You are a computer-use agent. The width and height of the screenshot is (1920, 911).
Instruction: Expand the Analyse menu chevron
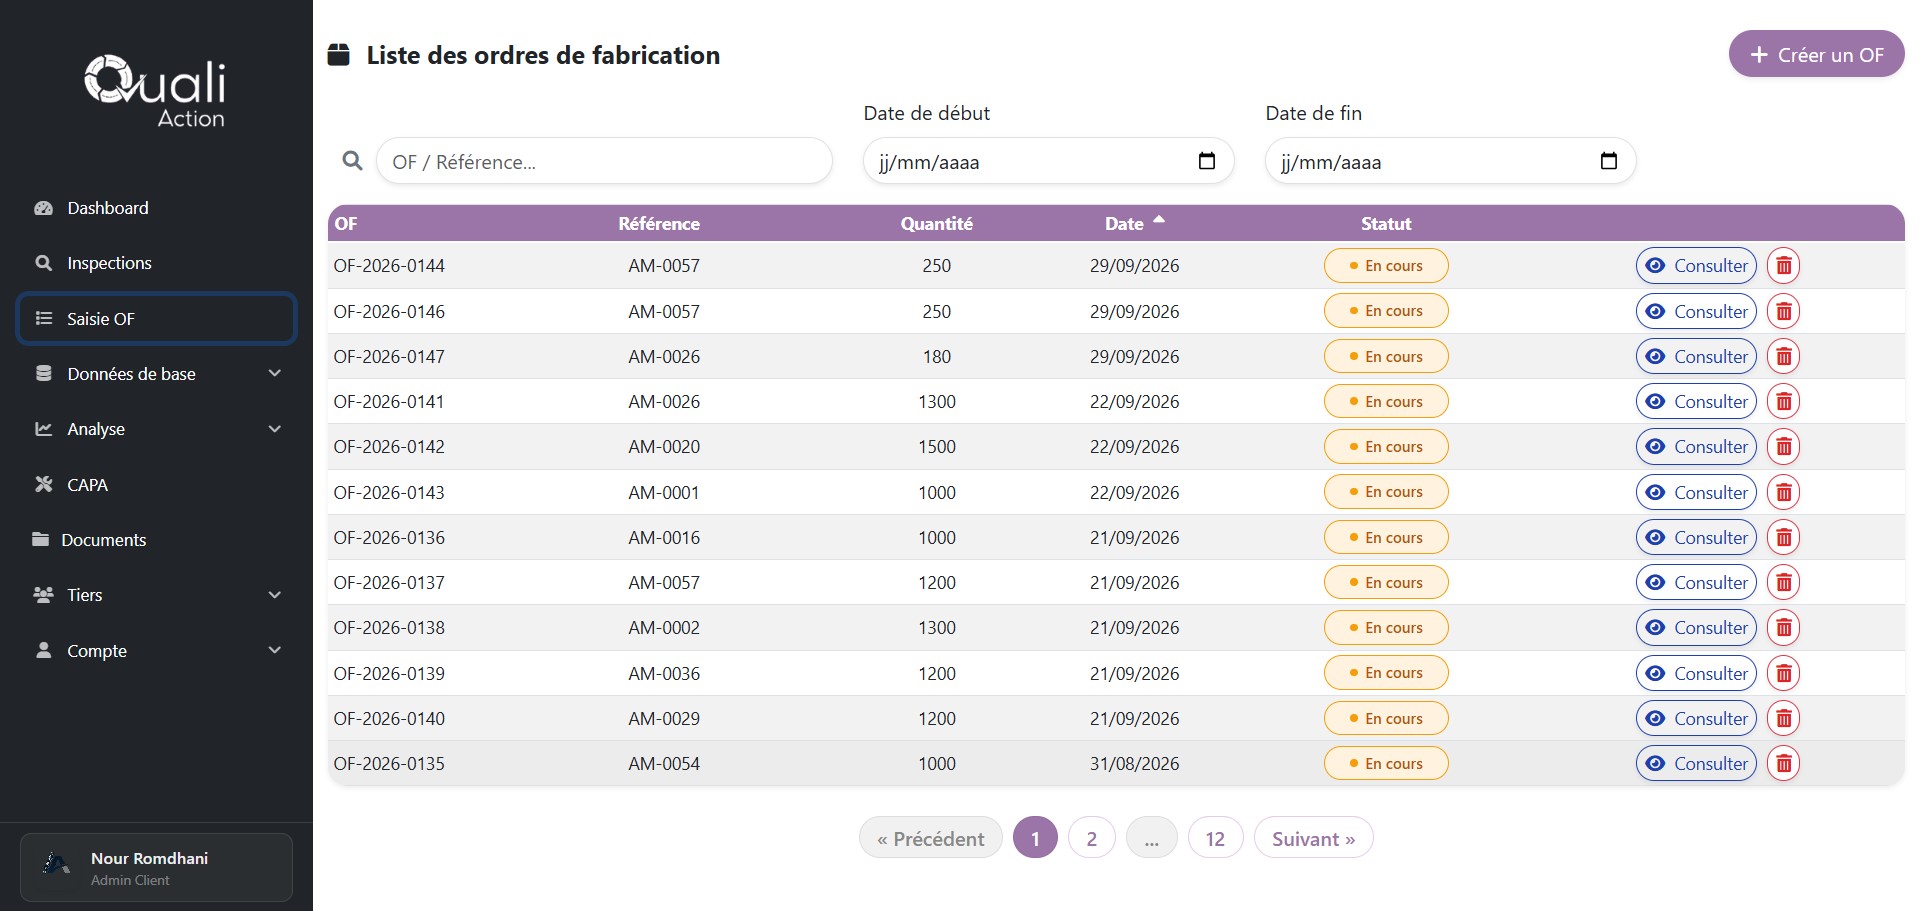pyautogui.click(x=275, y=429)
